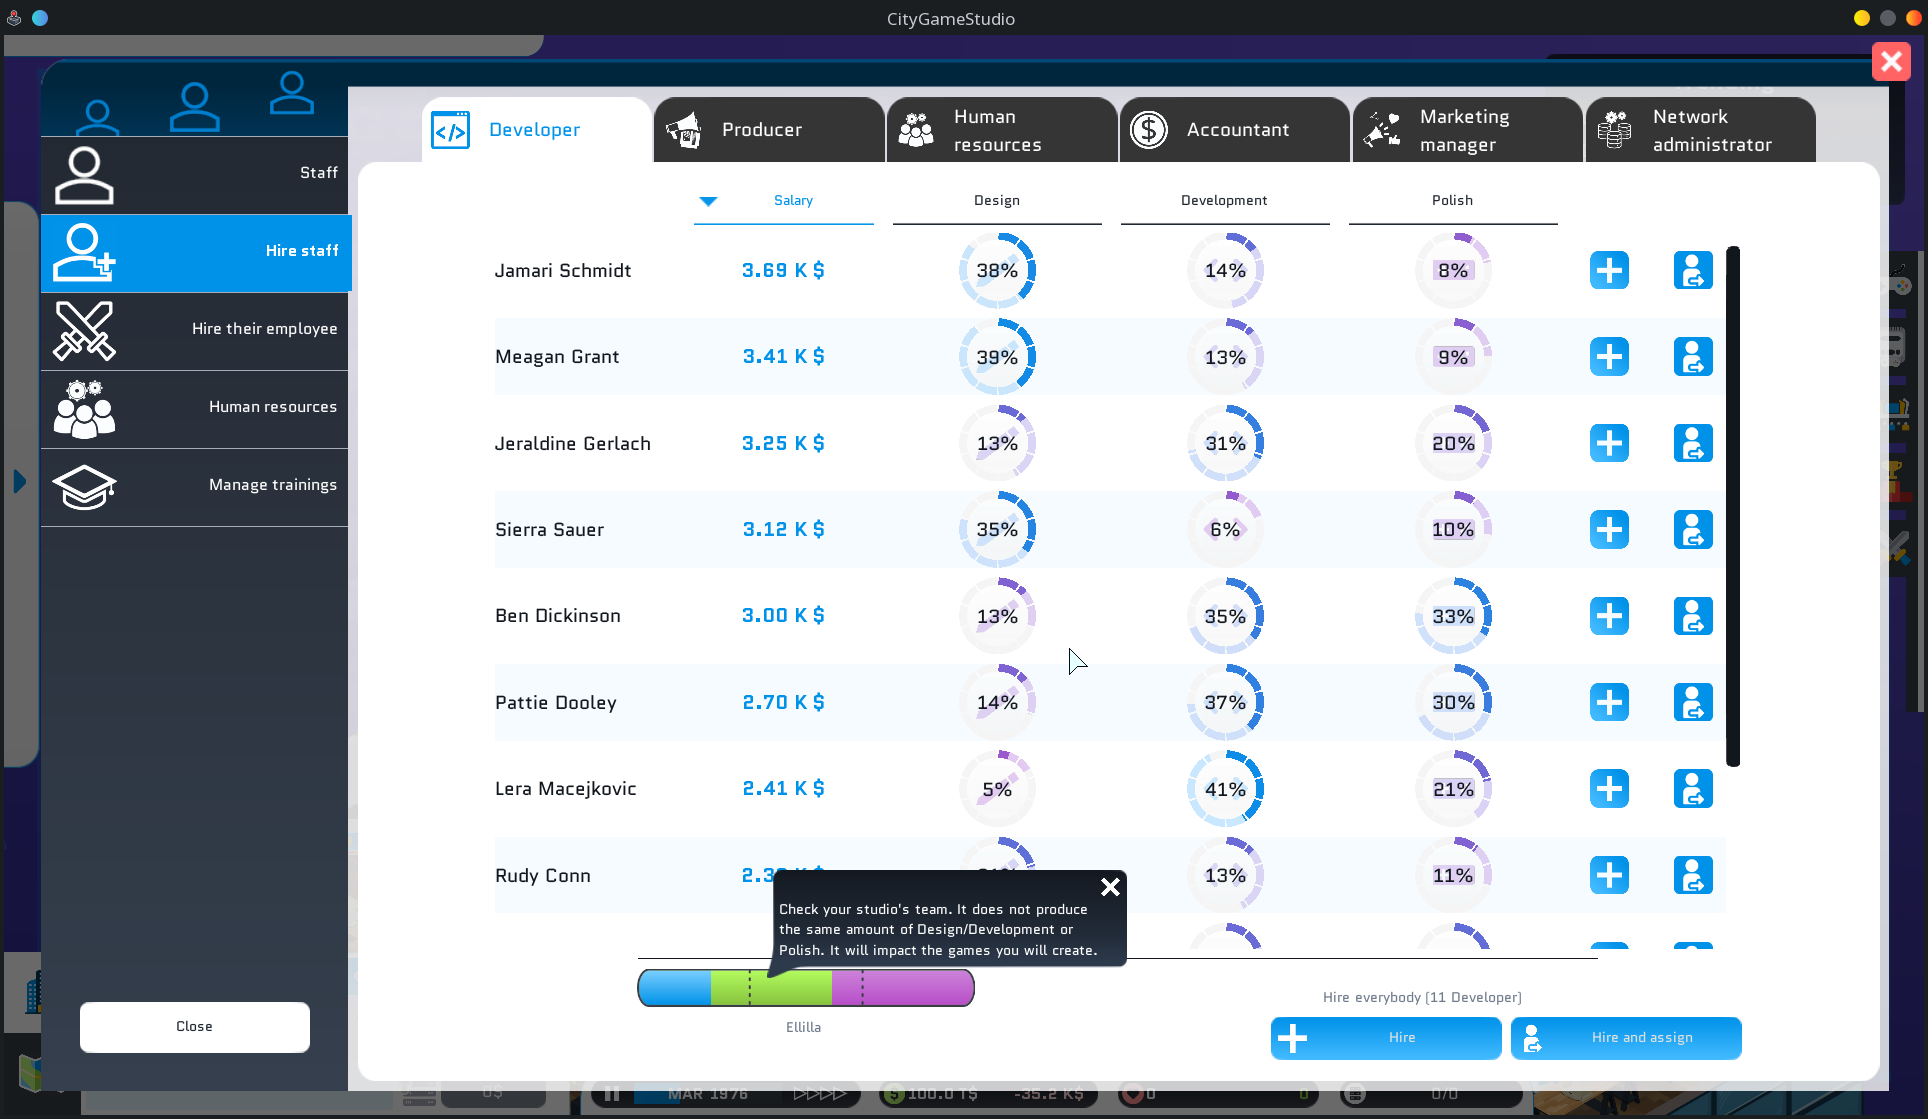Hire Jeraldine Gerlach using the plus icon
This screenshot has height=1119, width=1928.
click(x=1609, y=443)
